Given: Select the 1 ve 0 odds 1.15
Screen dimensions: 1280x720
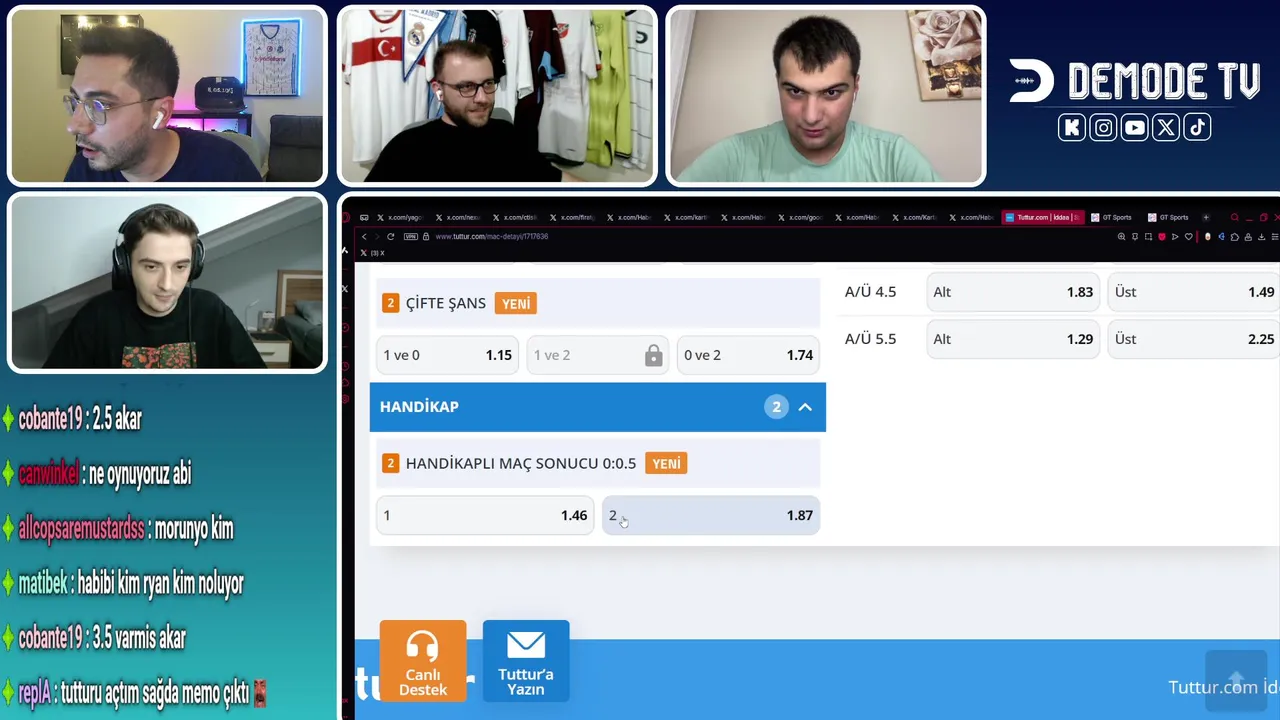Looking at the screenshot, I should (447, 355).
